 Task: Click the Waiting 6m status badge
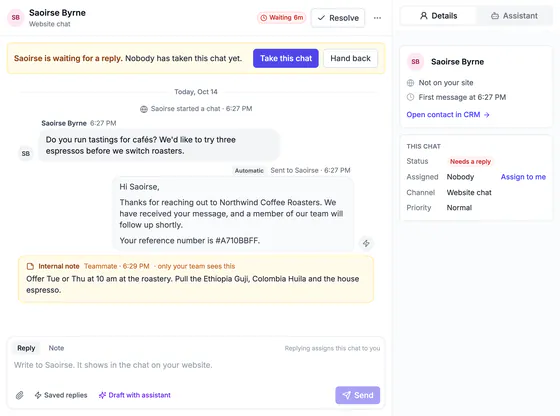(281, 17)
